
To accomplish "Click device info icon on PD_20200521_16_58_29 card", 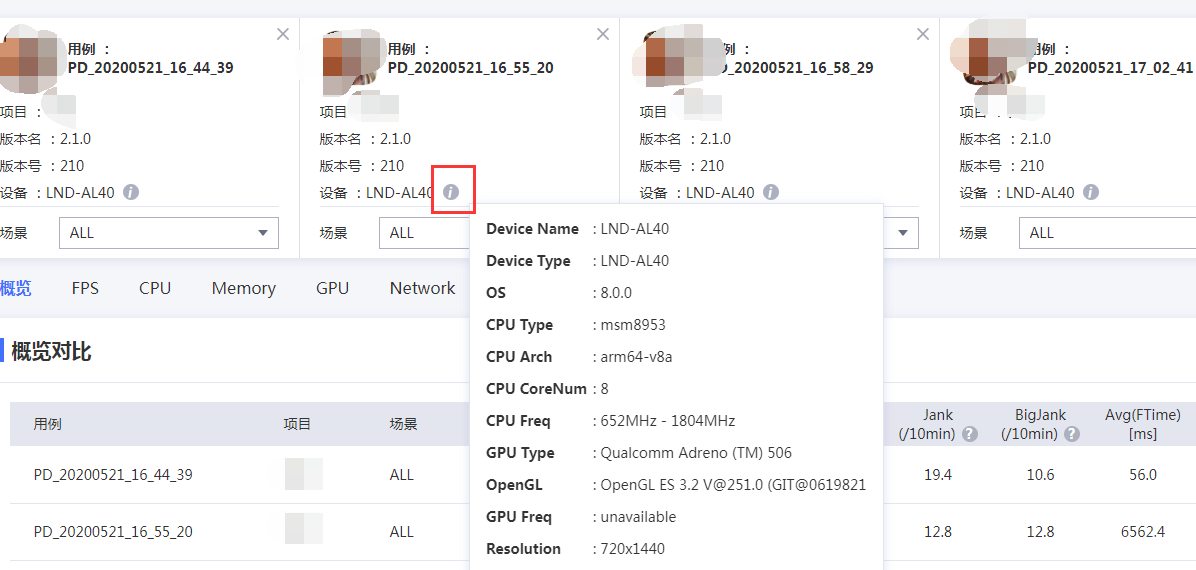I will click(771, 192).
